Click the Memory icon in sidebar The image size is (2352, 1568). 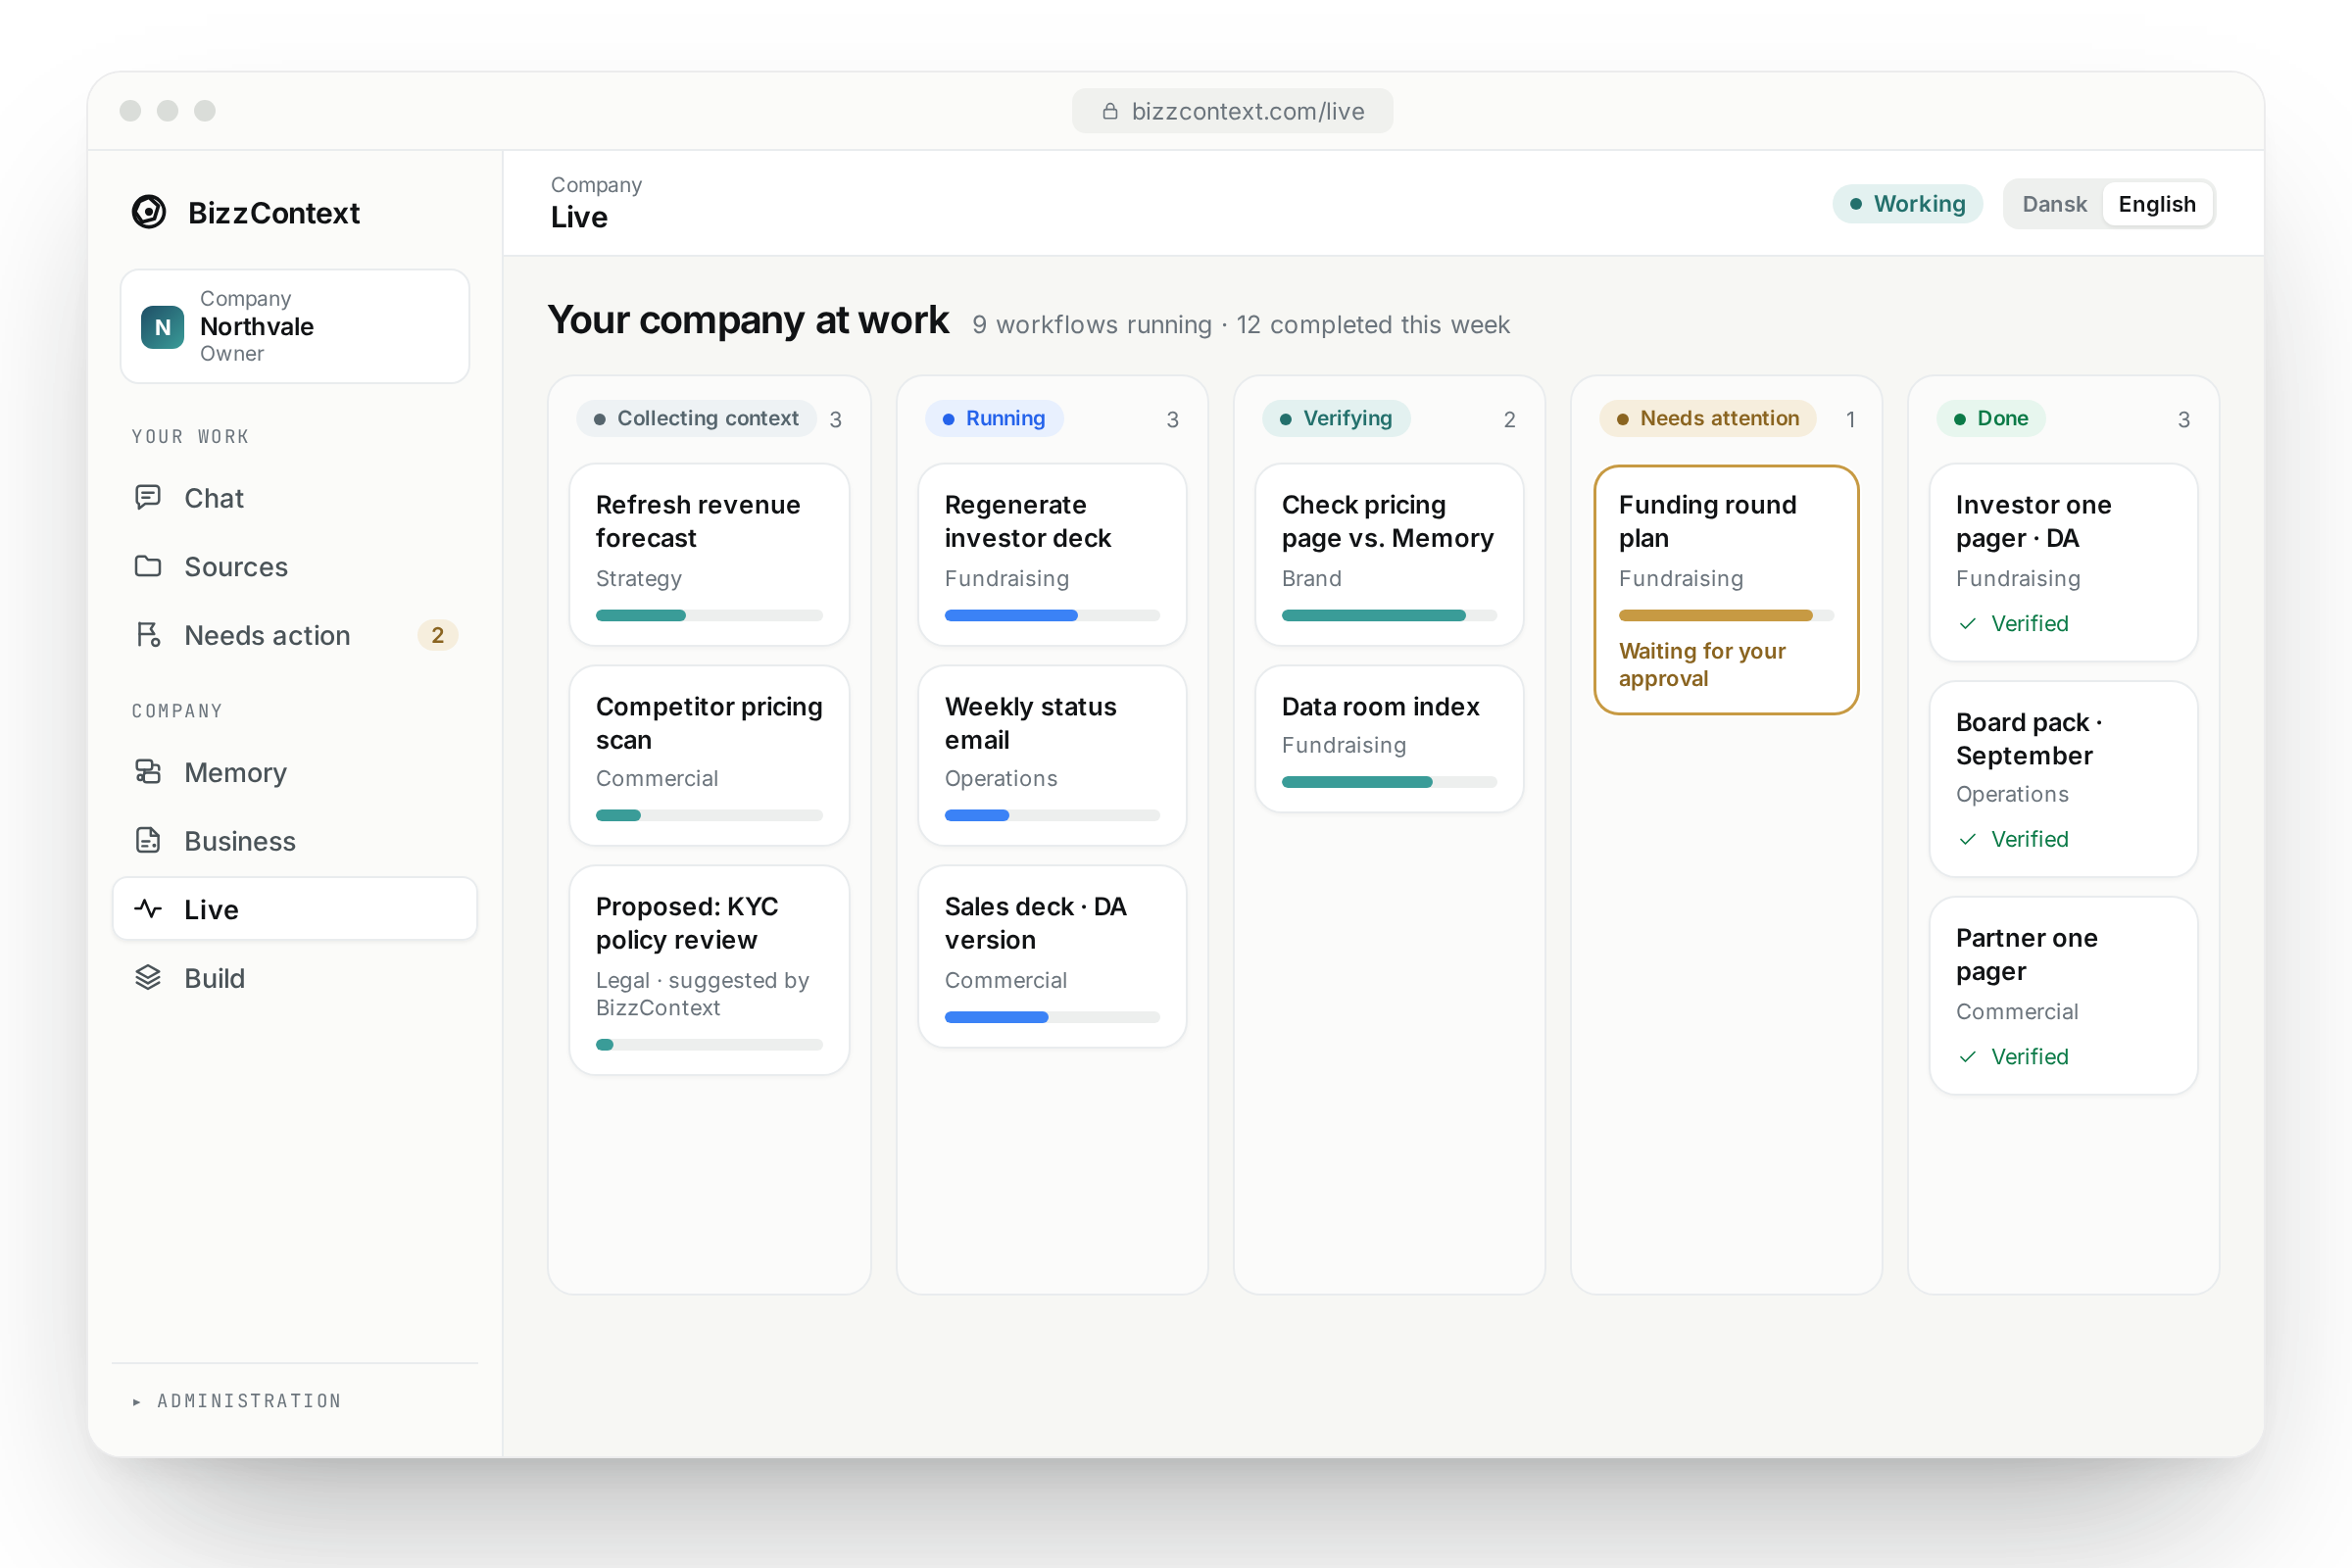(148, 772)
